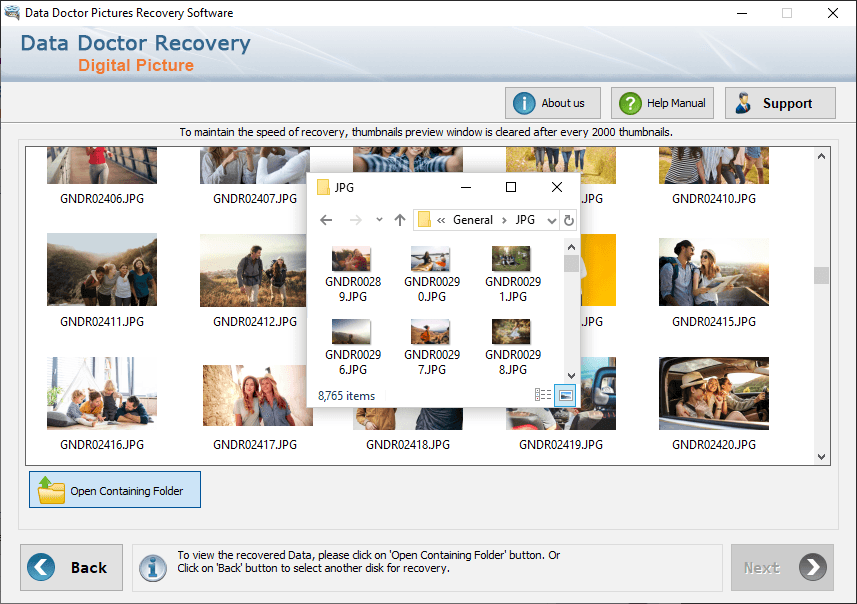Click main preview scrollbar down arrow
Viewport: 857px width, 604px height.
tap(821, 456)
